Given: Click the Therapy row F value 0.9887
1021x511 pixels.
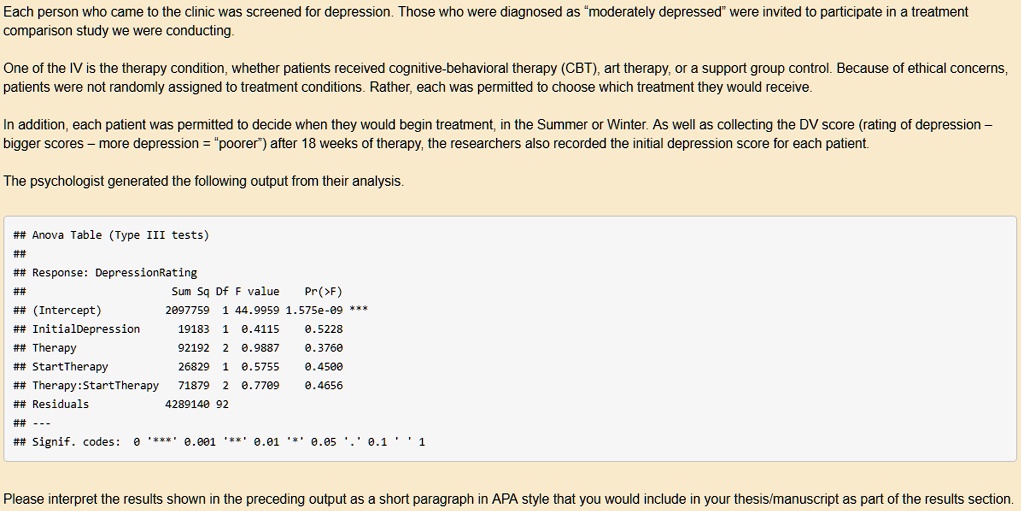Looking at the screenshot, I should (260, 348).
